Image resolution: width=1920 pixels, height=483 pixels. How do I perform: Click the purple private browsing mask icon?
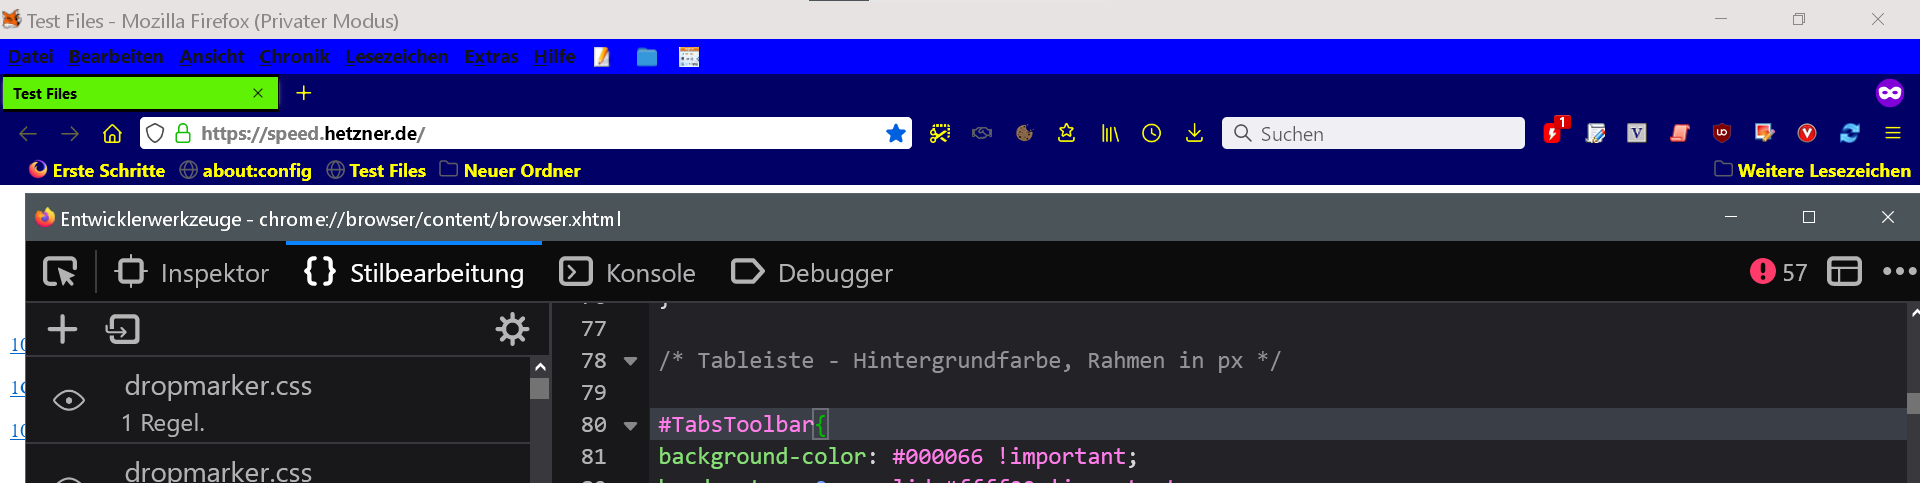coord(1890,93)
